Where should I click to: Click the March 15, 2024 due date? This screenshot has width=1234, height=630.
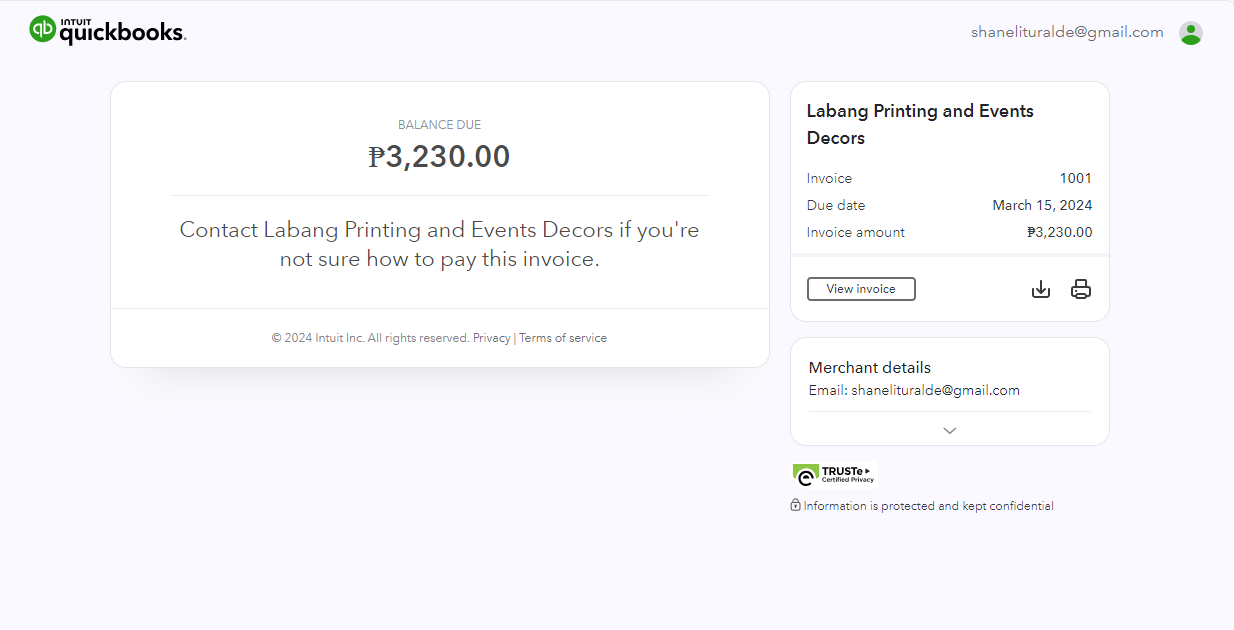point(1042,205)
